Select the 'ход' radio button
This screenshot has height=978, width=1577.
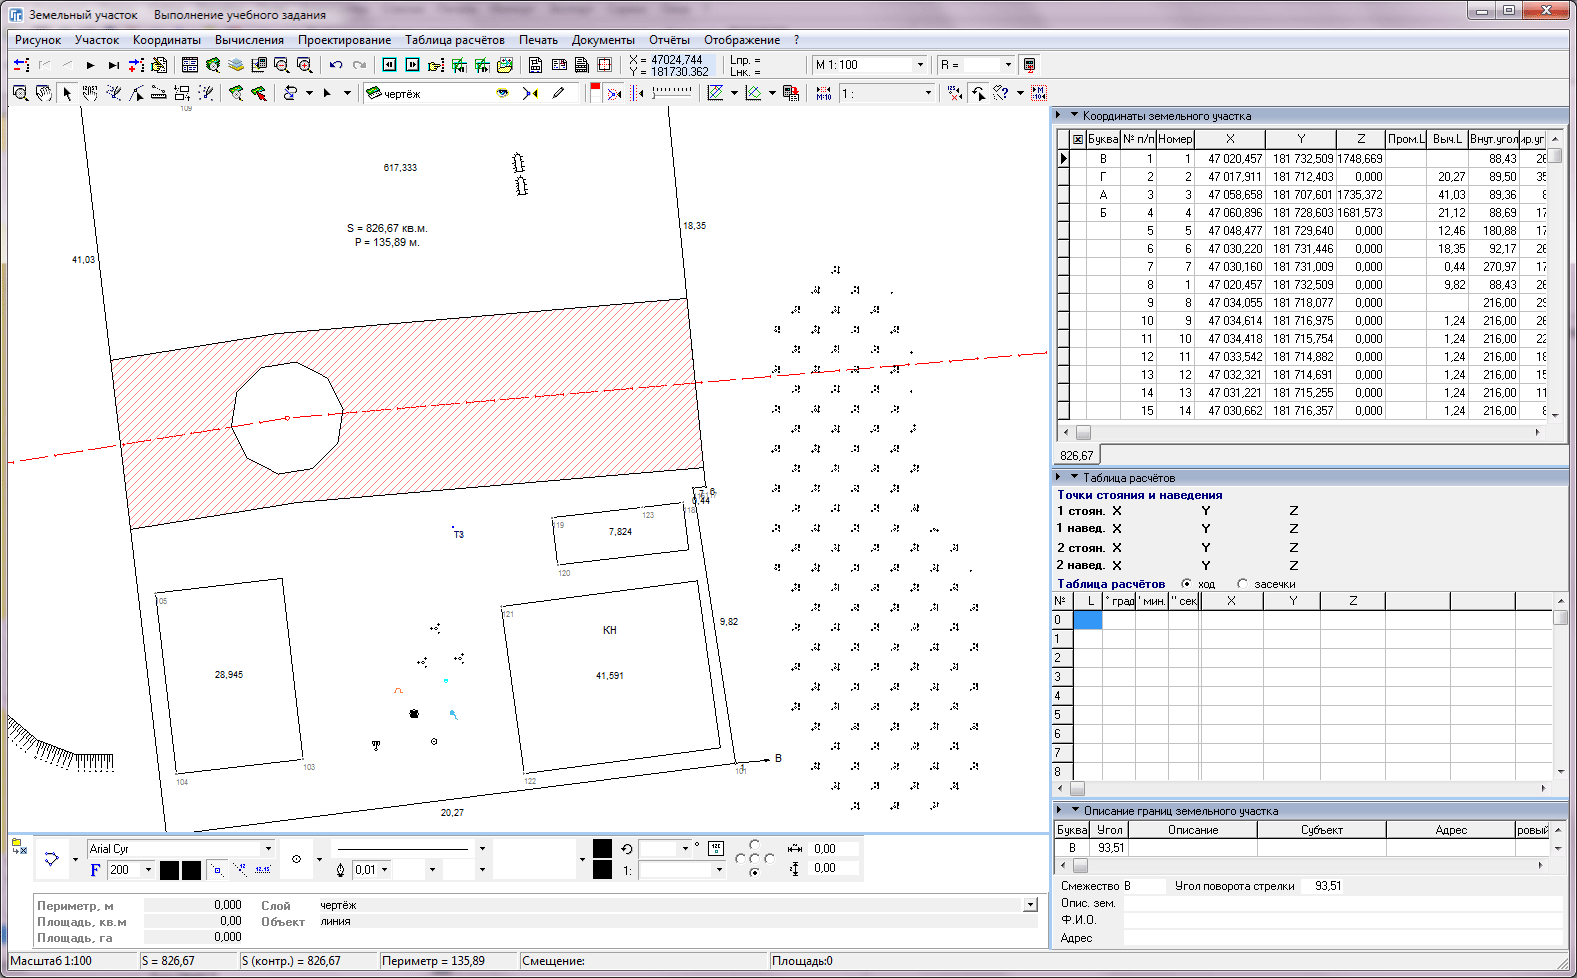[x=1186, y=584]
